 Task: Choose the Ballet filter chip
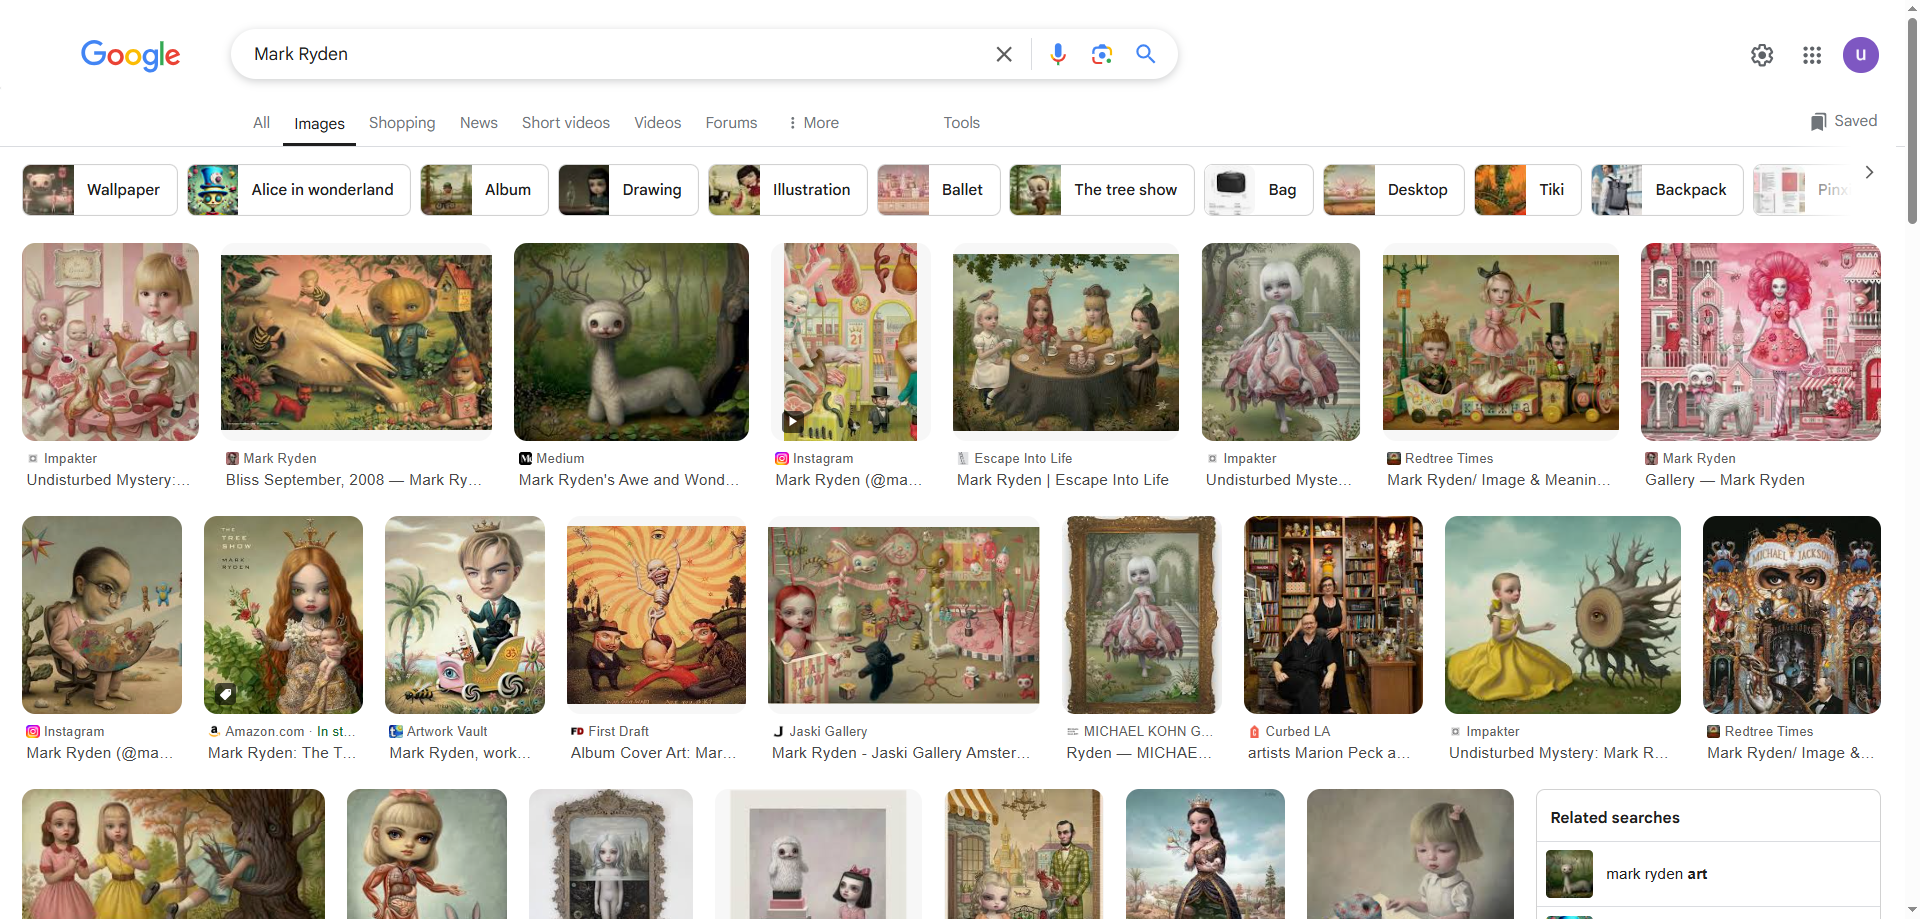[939, 190]
